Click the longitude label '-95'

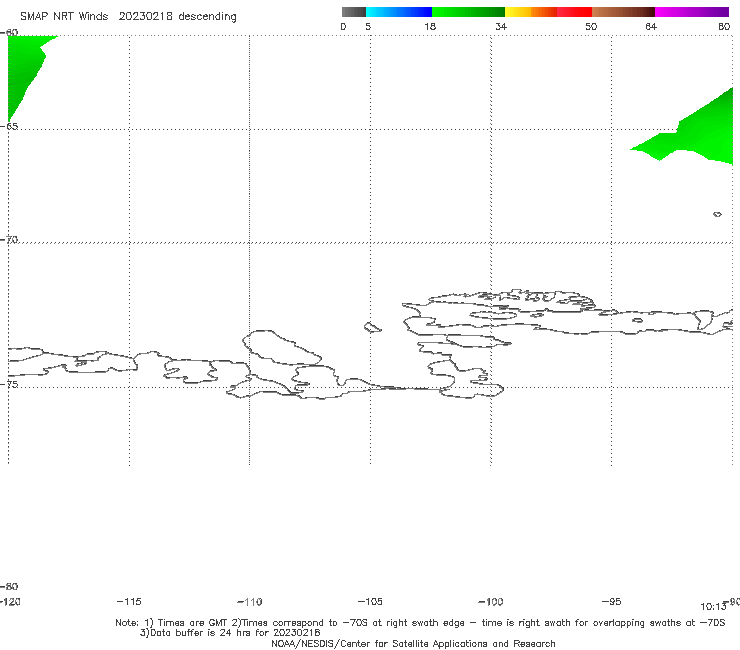click(612, 602)
